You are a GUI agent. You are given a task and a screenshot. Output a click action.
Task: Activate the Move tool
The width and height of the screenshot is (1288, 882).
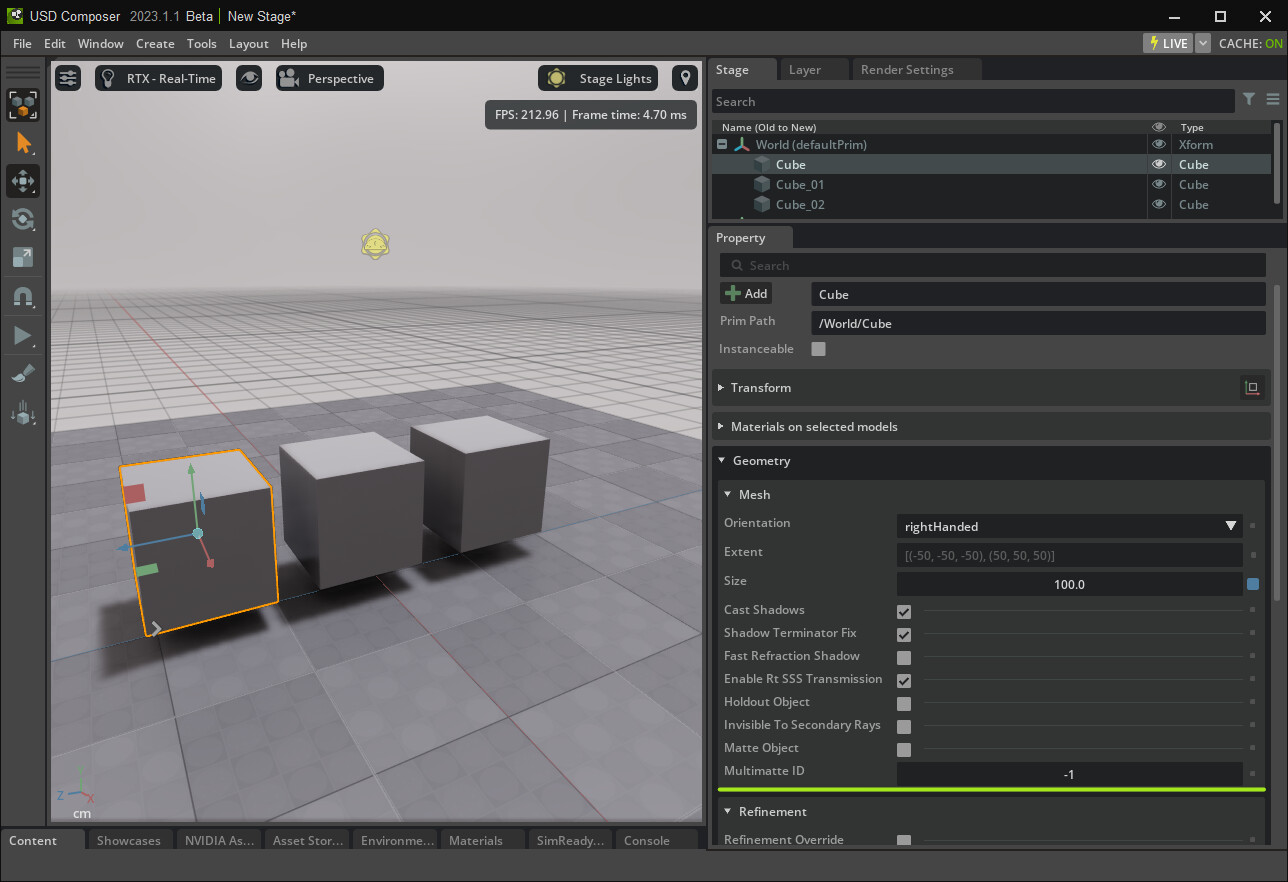(23, 181)
